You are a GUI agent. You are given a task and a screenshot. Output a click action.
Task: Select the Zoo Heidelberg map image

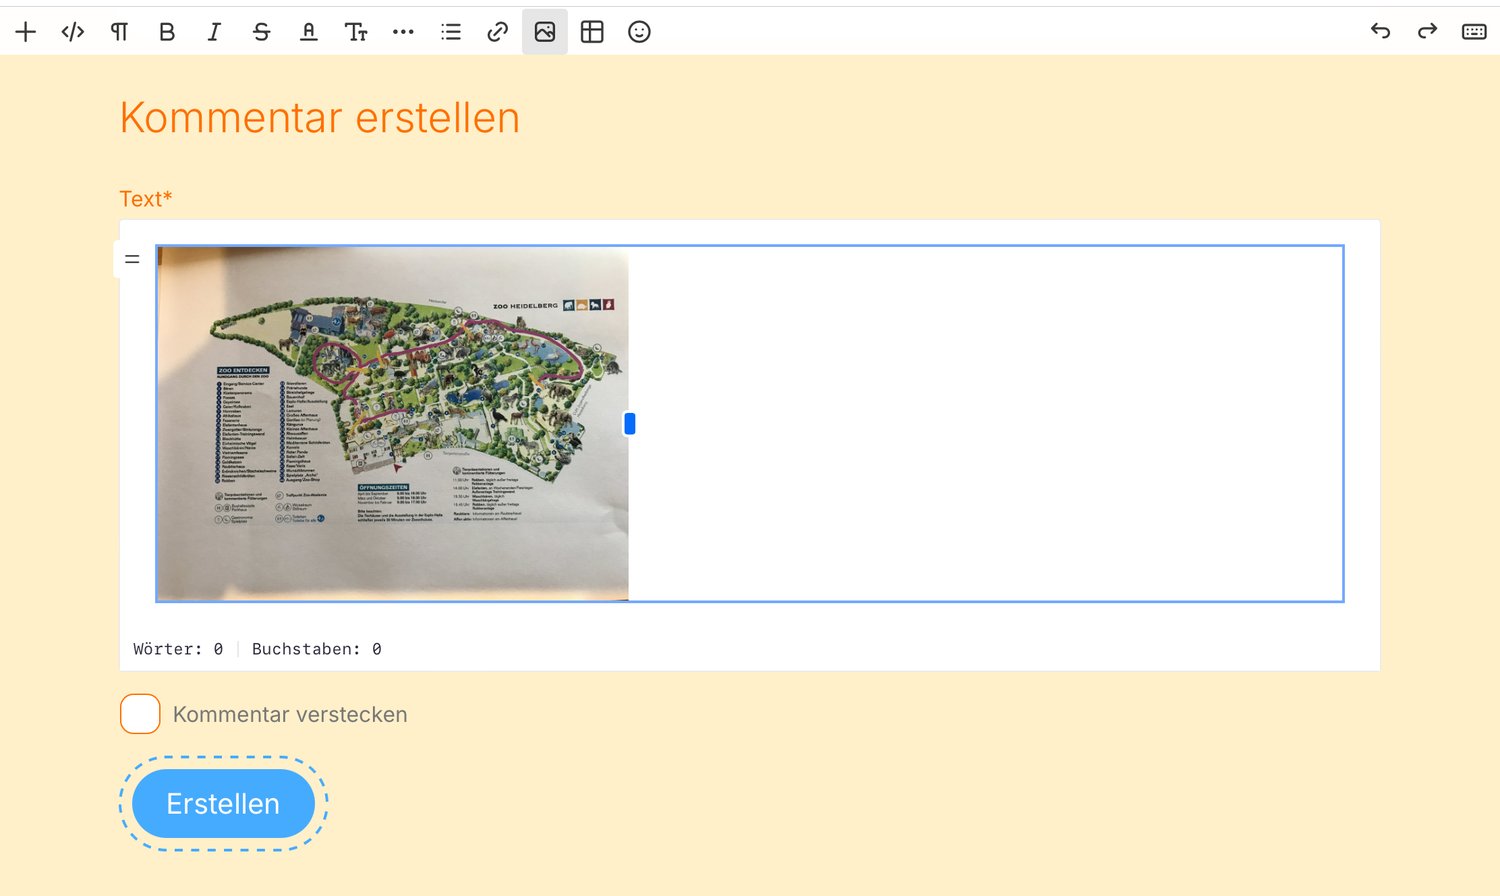point(393,423)
